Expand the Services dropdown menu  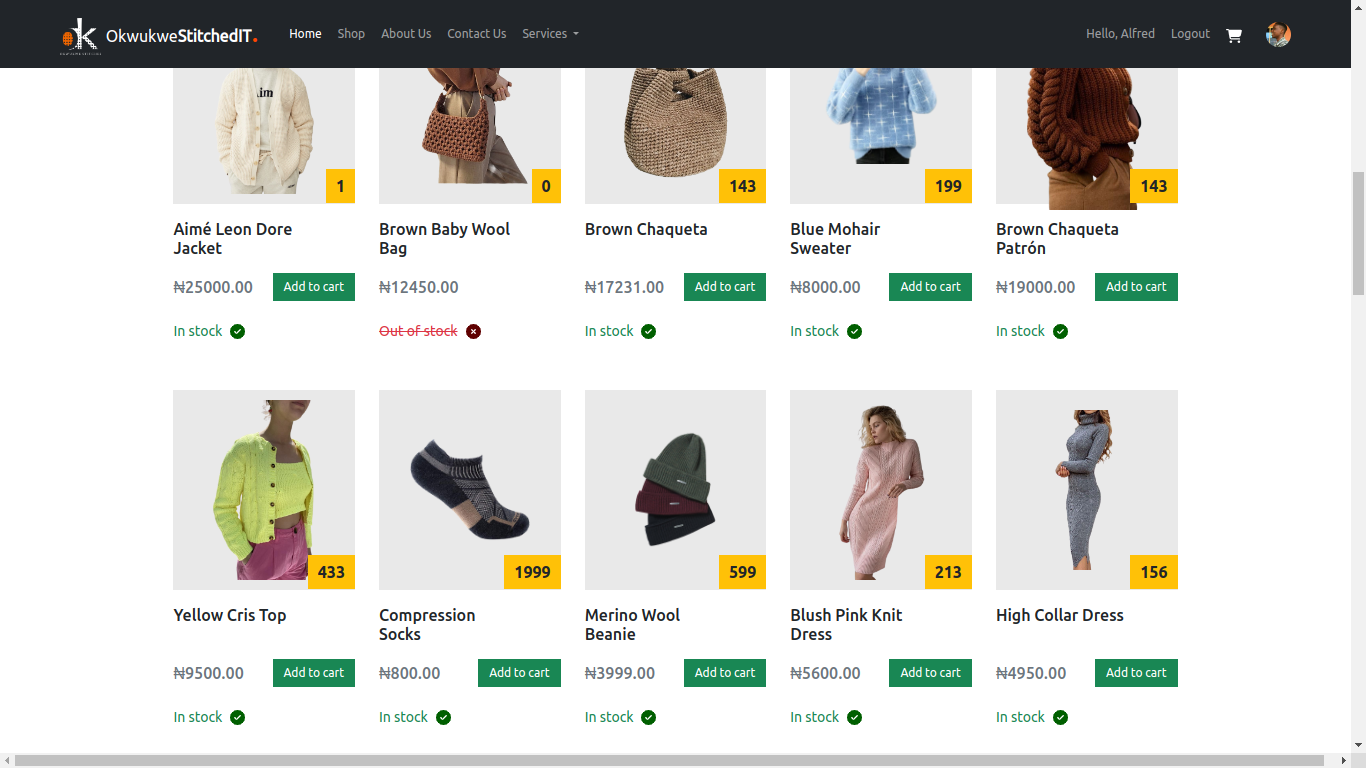[550, 34]
